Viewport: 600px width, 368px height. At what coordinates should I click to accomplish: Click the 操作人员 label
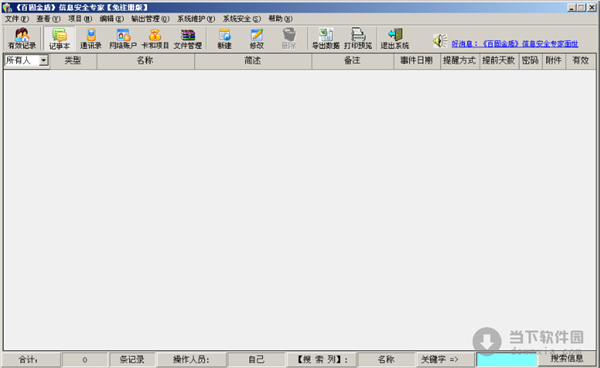[191, 360]
